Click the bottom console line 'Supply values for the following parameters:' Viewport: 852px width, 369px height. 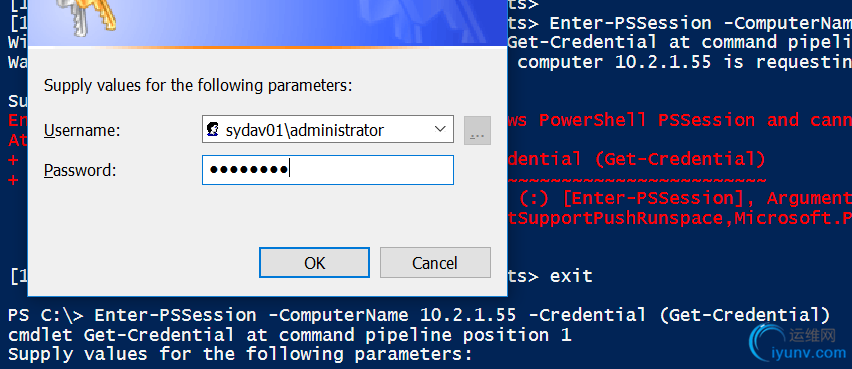pyautogui.click(x=241, y=354)
